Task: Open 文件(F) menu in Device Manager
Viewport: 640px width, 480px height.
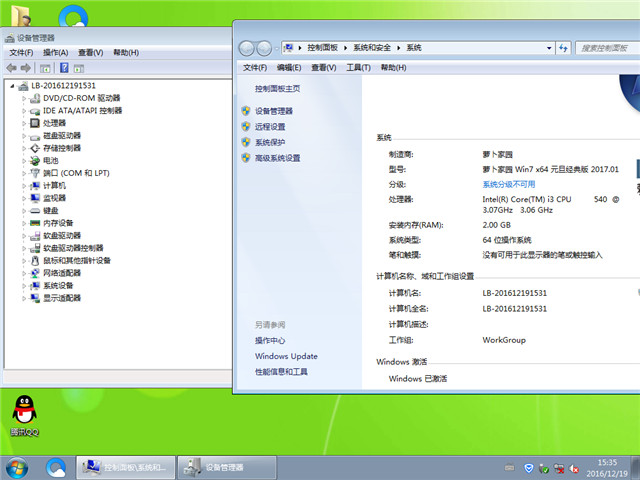Action: [x=21, y=53]
